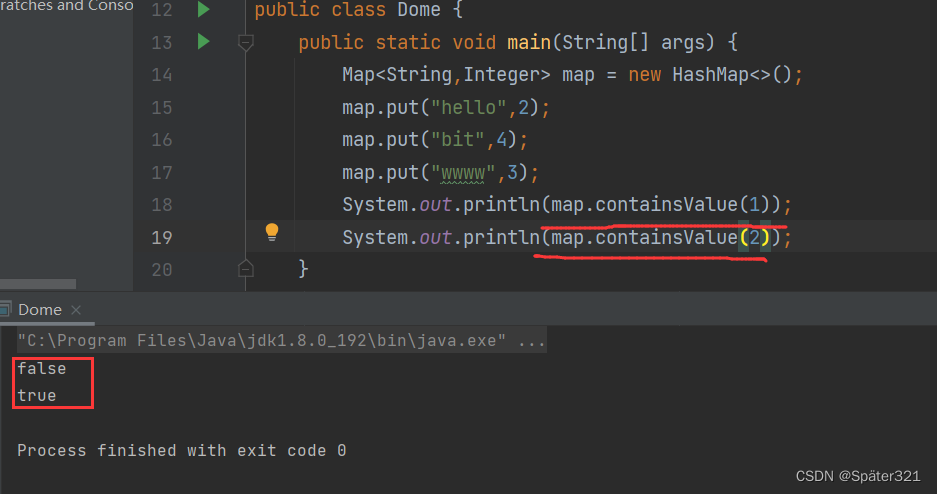Toggle a breakpoint at line number 14
This screenshot has width=937, height=494.
pyautogui.click(x=161, y=75)
